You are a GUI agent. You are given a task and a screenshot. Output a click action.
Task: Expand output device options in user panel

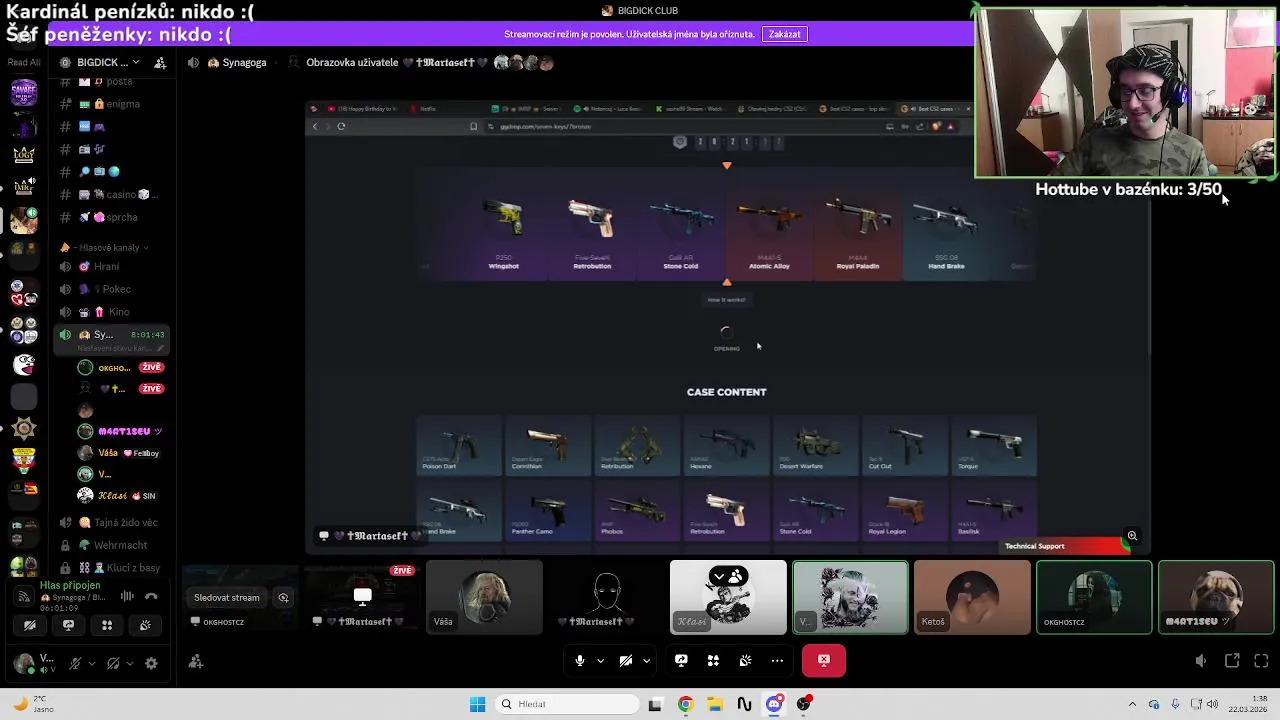tap(129, 663)
